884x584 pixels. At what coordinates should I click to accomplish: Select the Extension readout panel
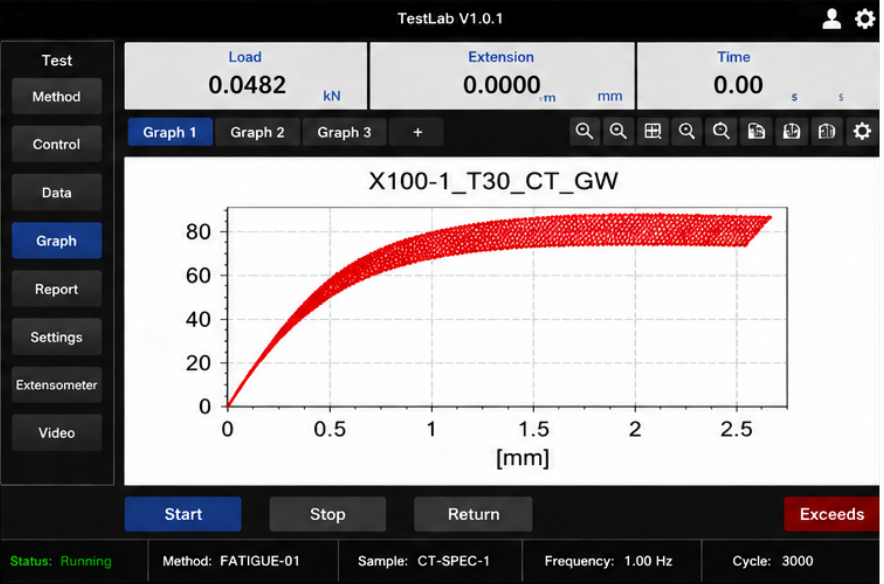[502, 76]
